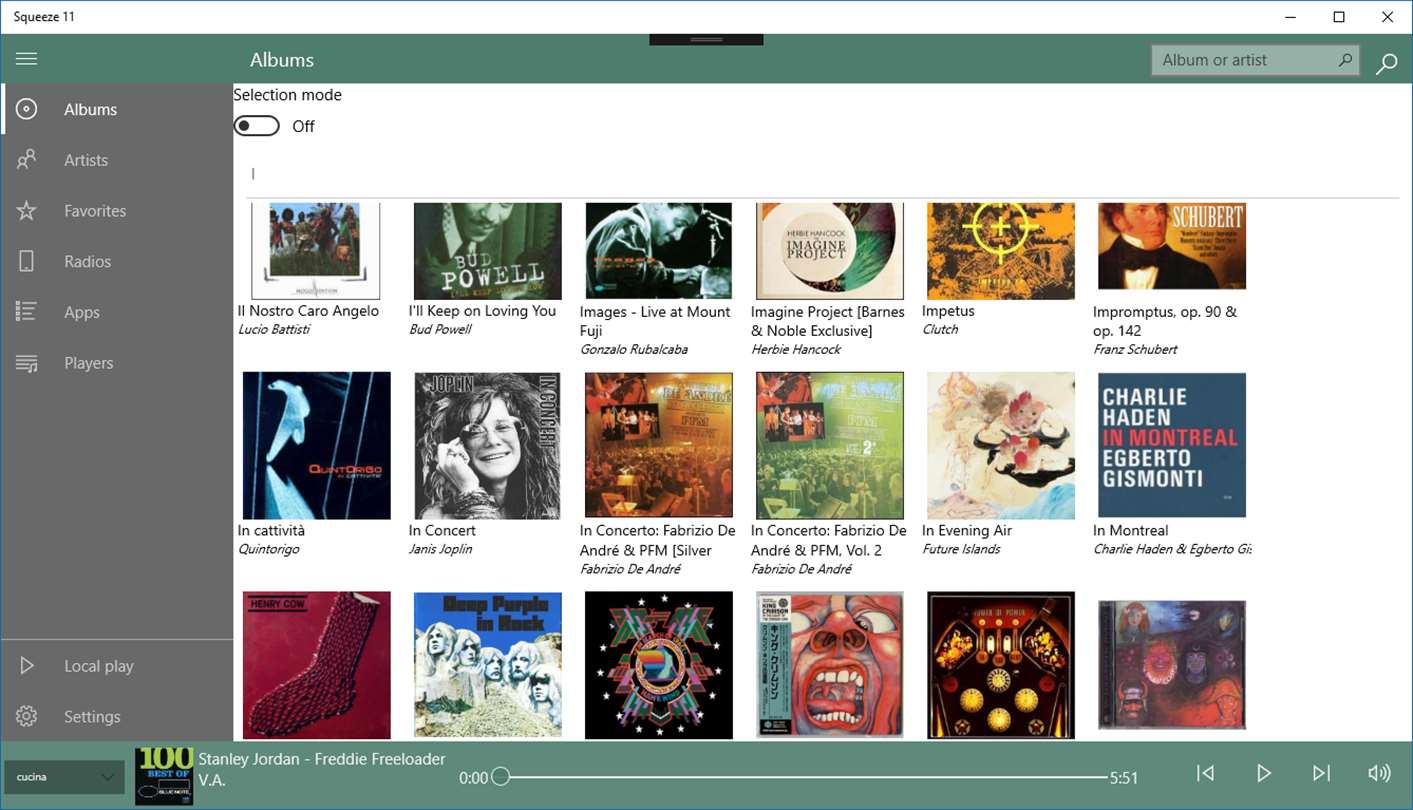The image size is (1413, 810).
Task: Click the Album or artist search field
Action: click(1254, 60)
